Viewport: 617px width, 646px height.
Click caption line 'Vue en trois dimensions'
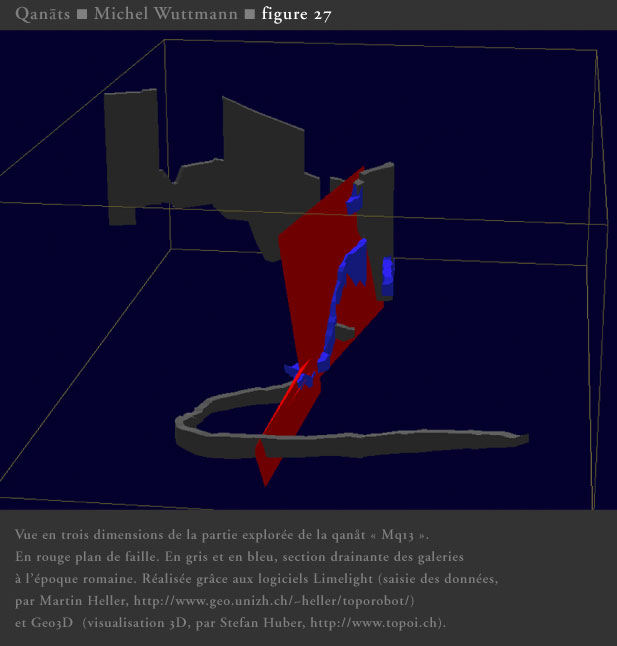pyautogui.click(x=222, y=535)
